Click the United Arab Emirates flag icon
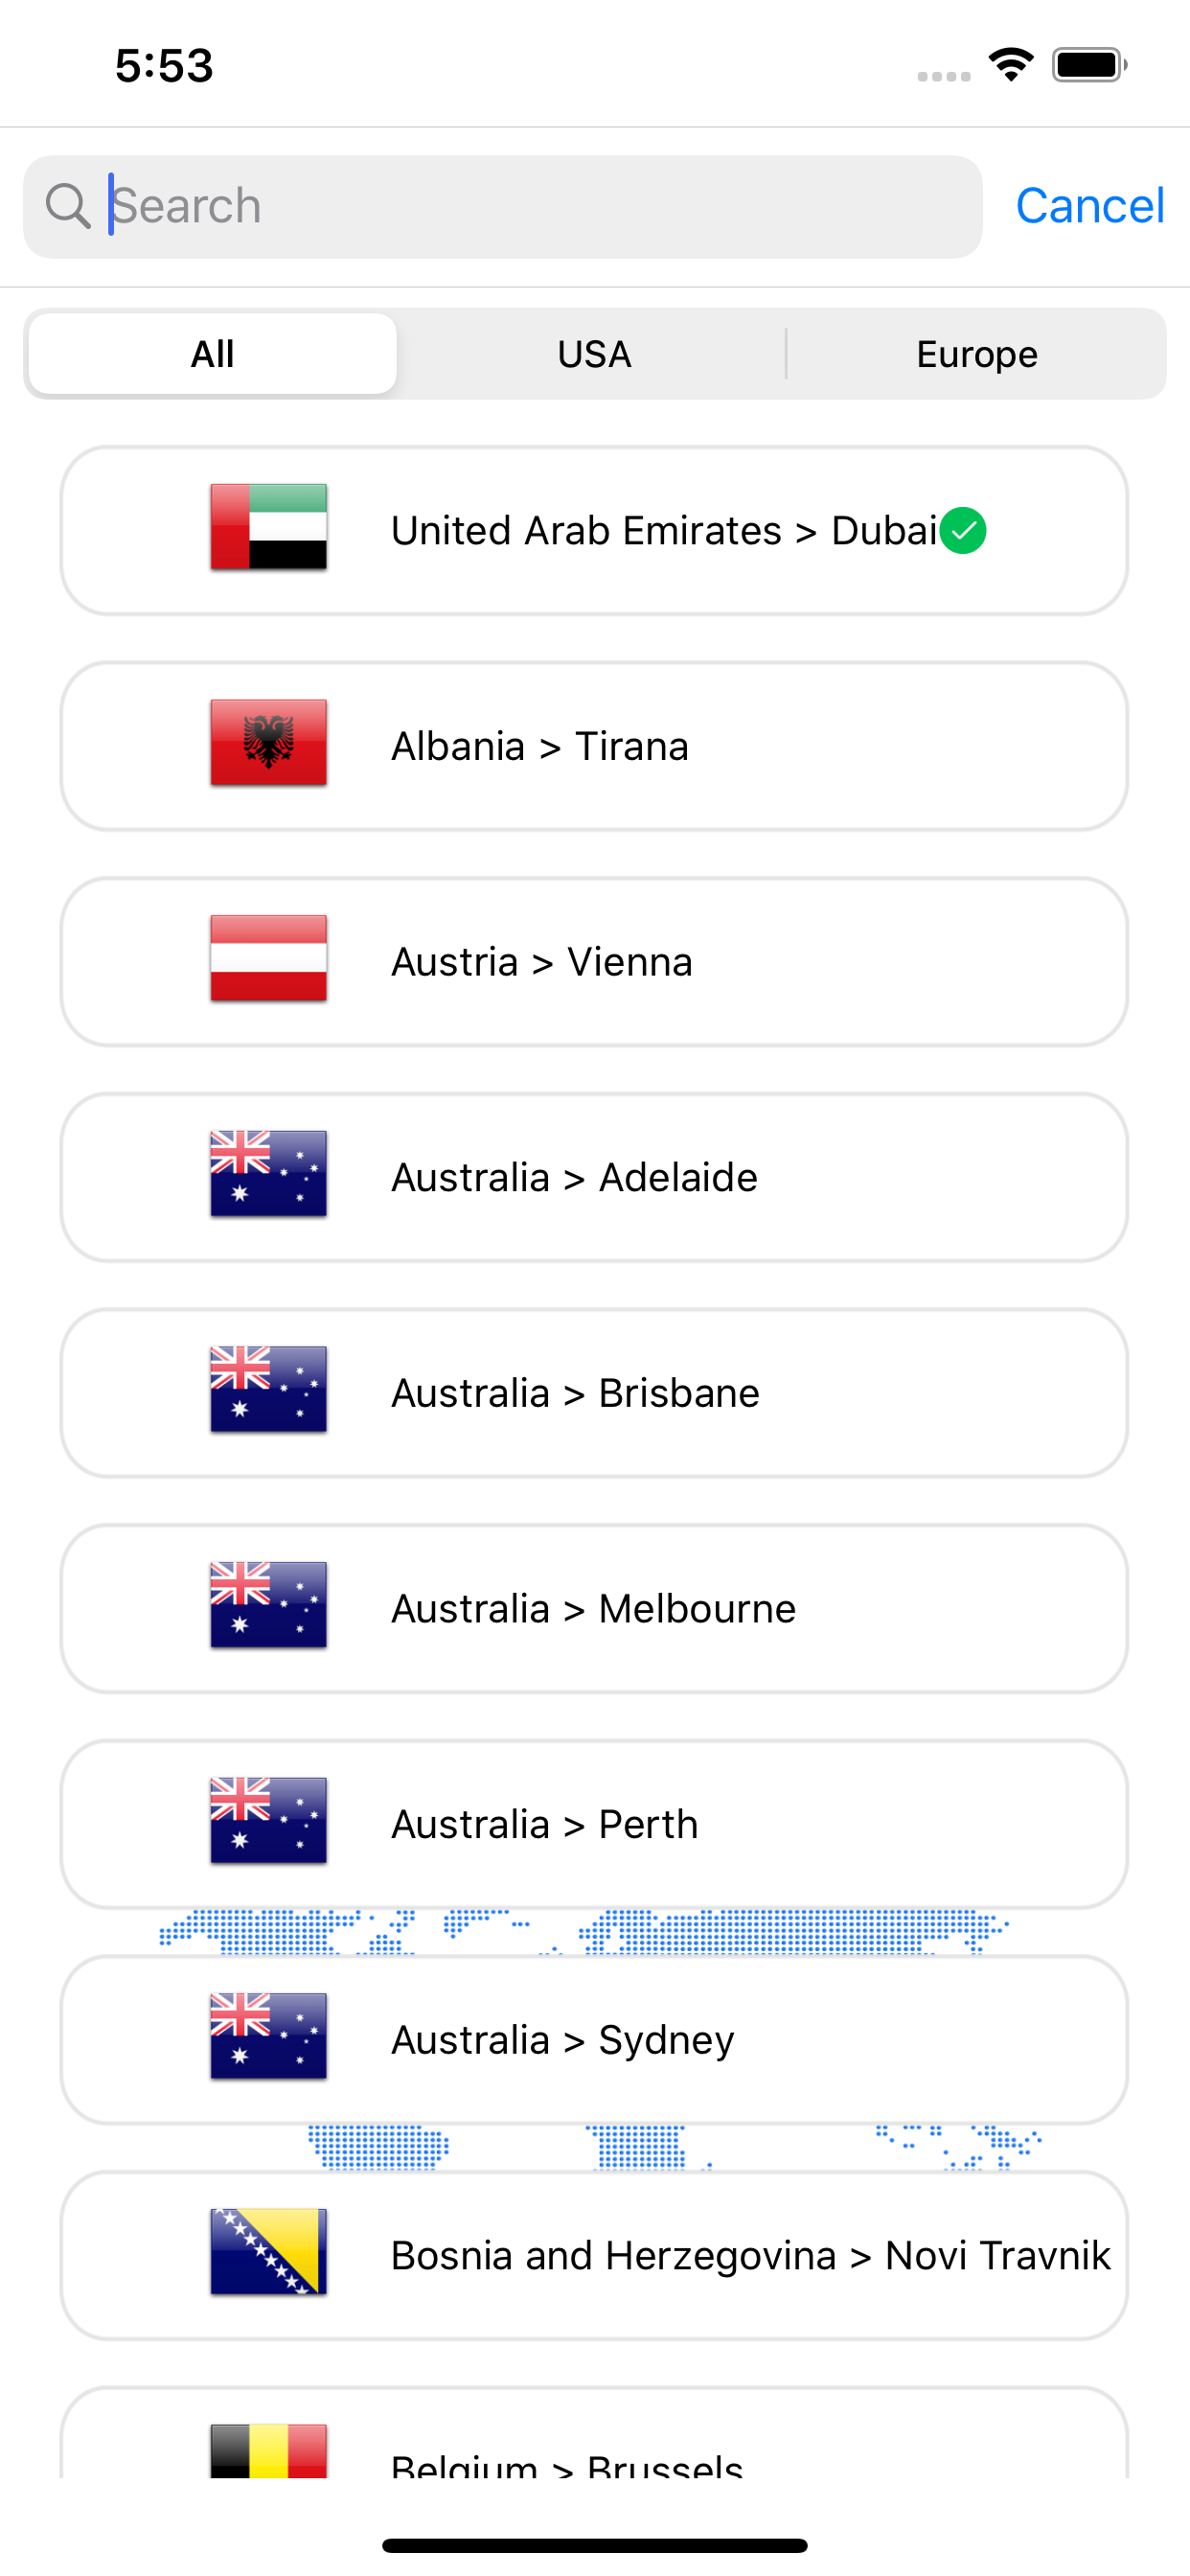The height and width of the screenshot is (2576, 1190). (268, 530)
